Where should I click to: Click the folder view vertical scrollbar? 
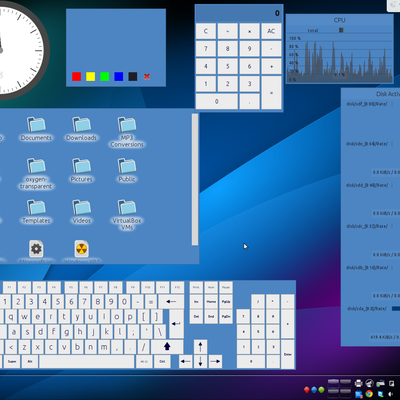click(x=195, y=179)
